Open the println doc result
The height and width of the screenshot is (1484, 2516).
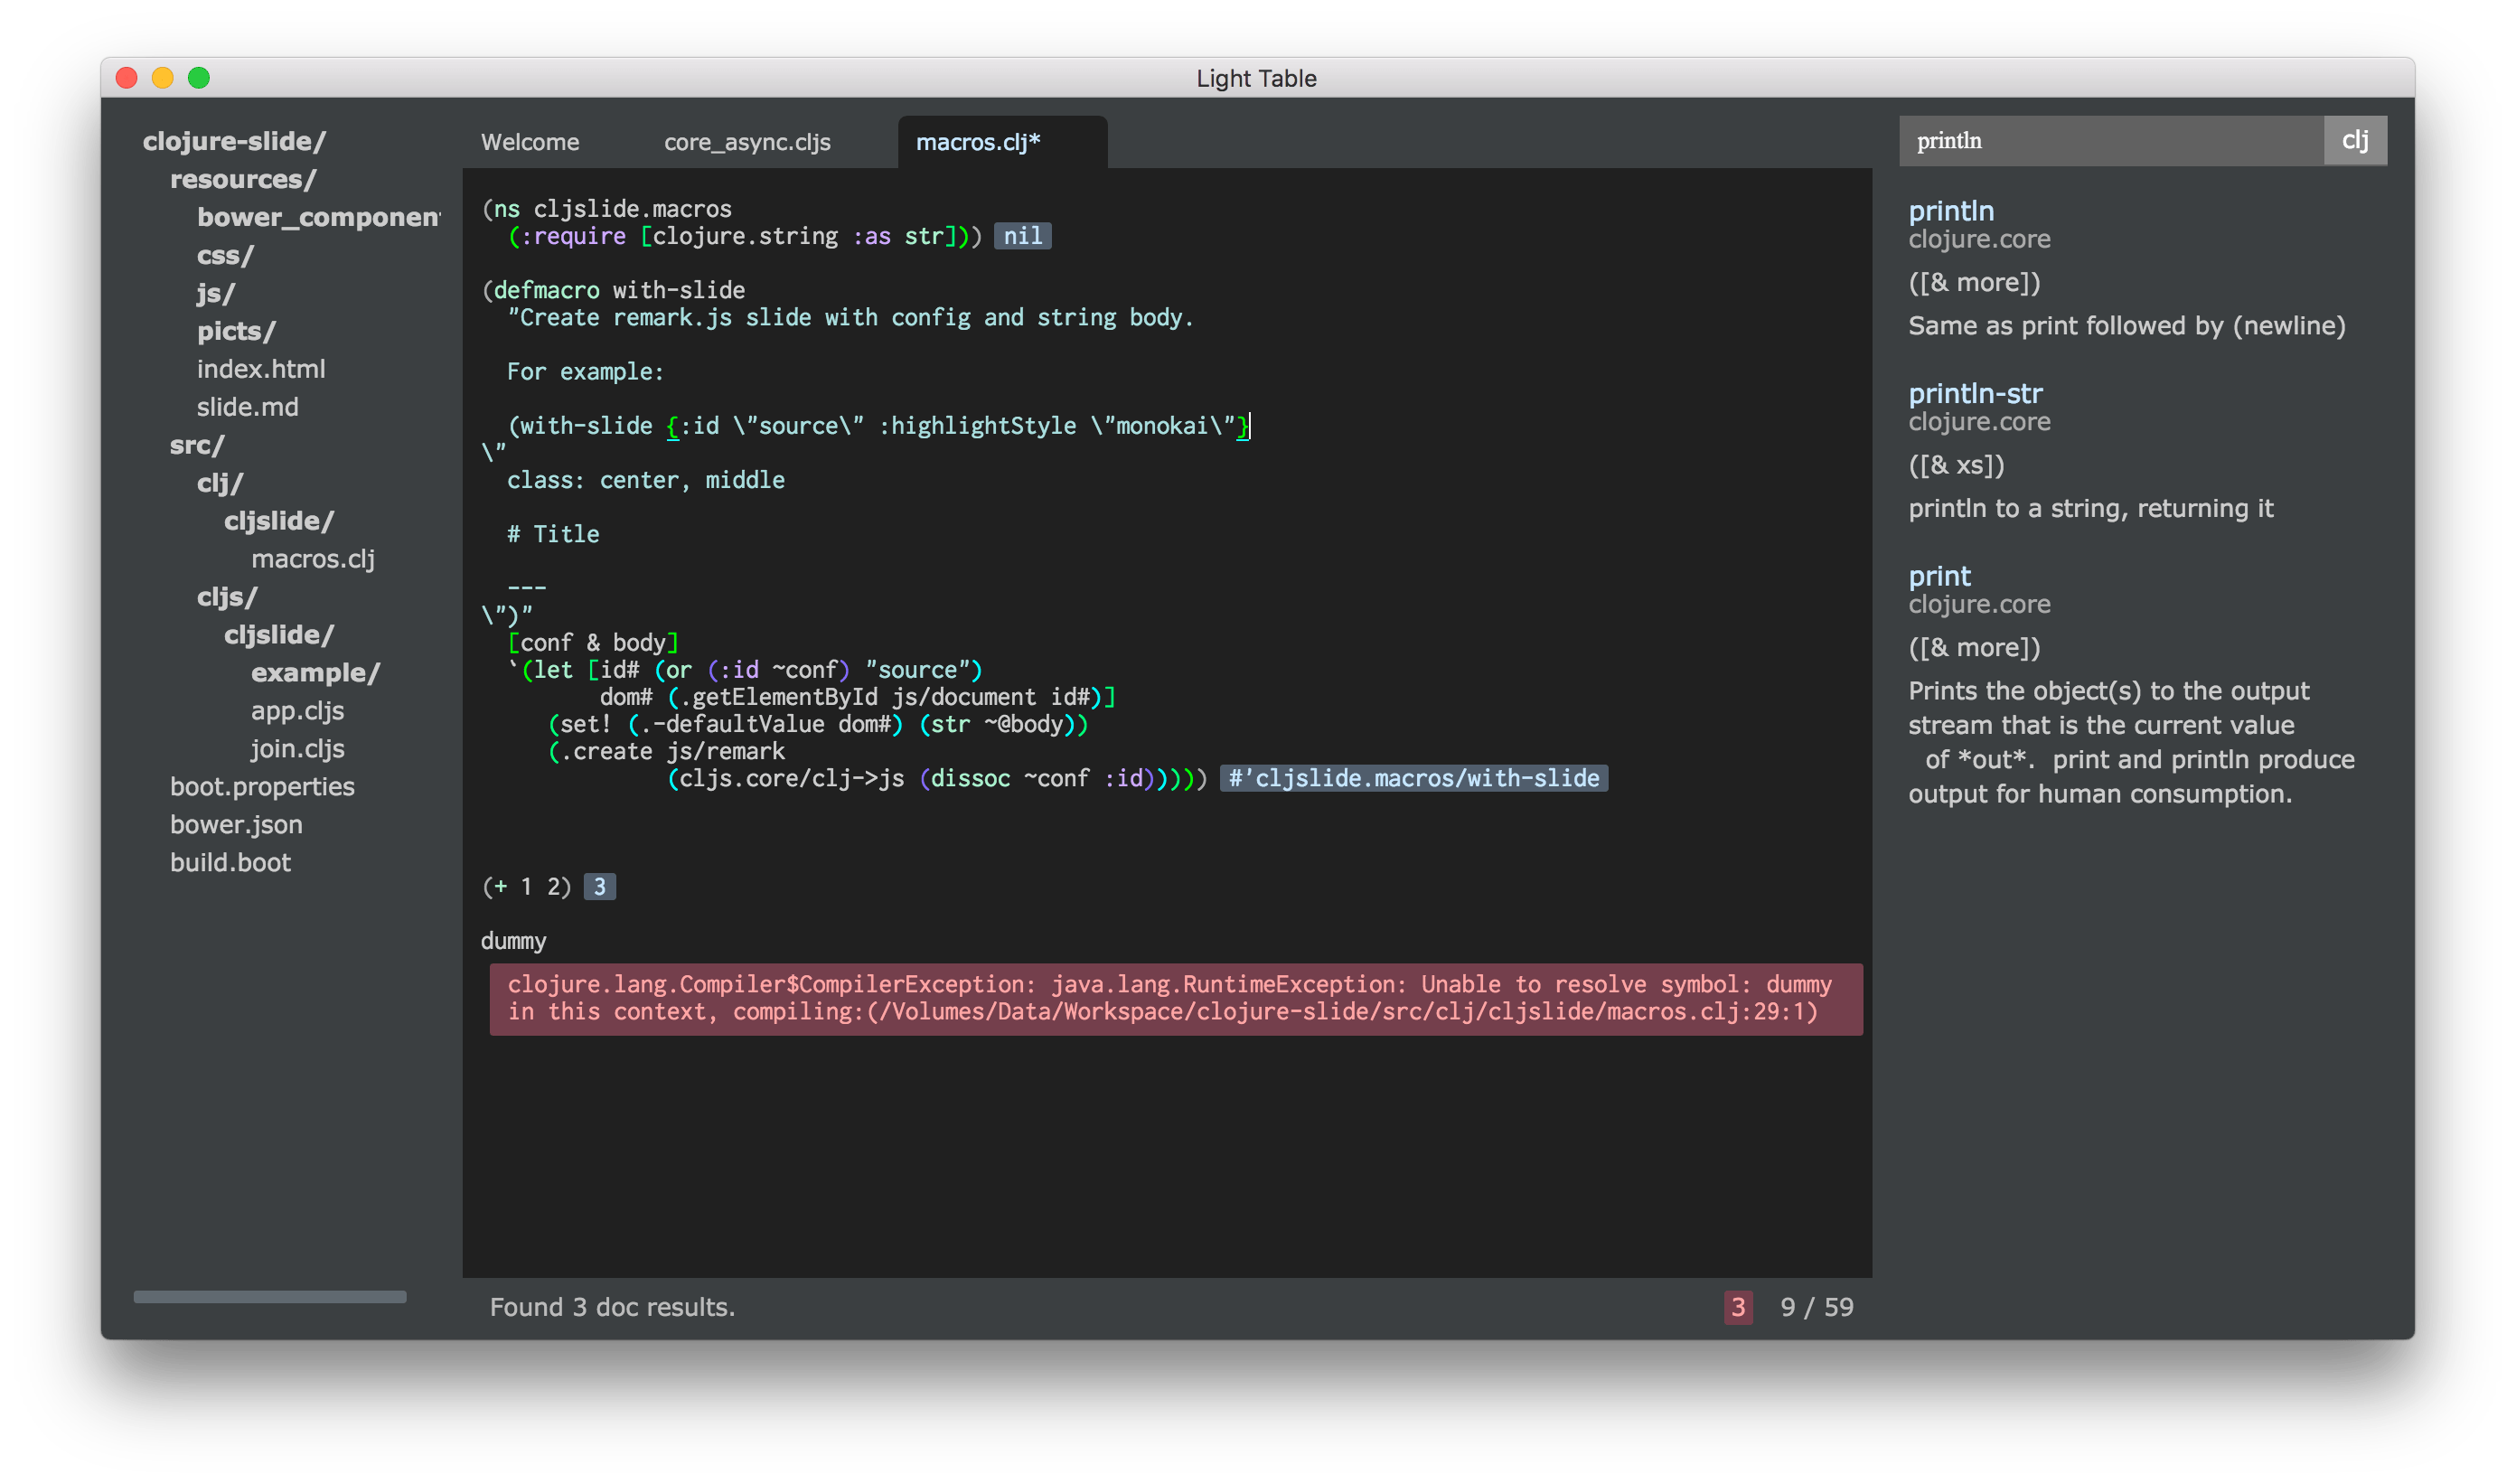1951,211
